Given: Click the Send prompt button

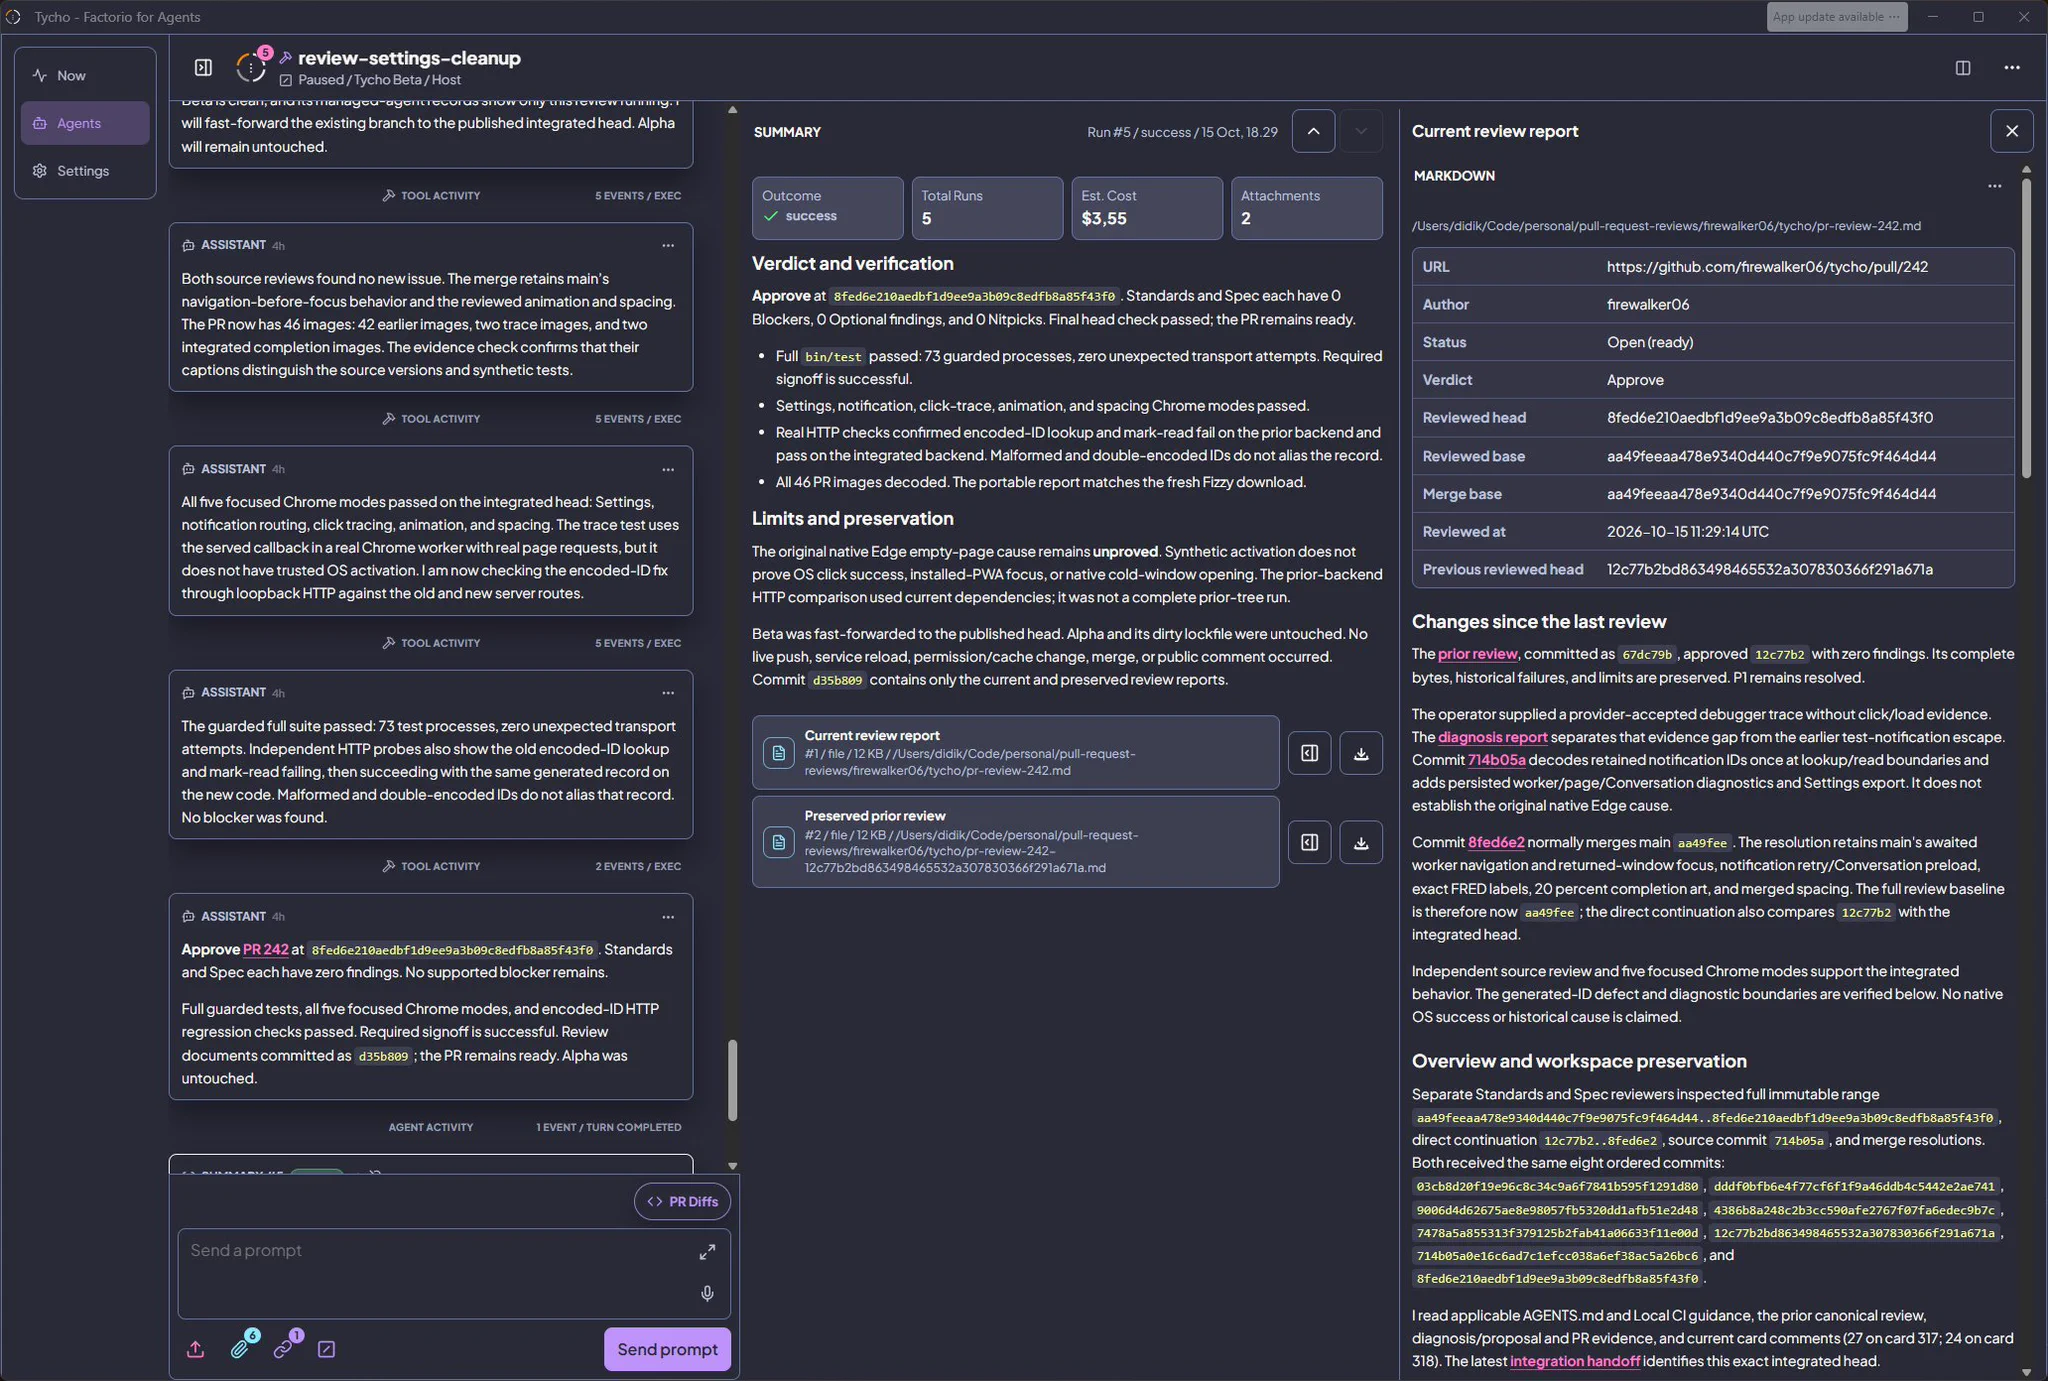Looking at the screenshot, I should tap(667, 1349).
